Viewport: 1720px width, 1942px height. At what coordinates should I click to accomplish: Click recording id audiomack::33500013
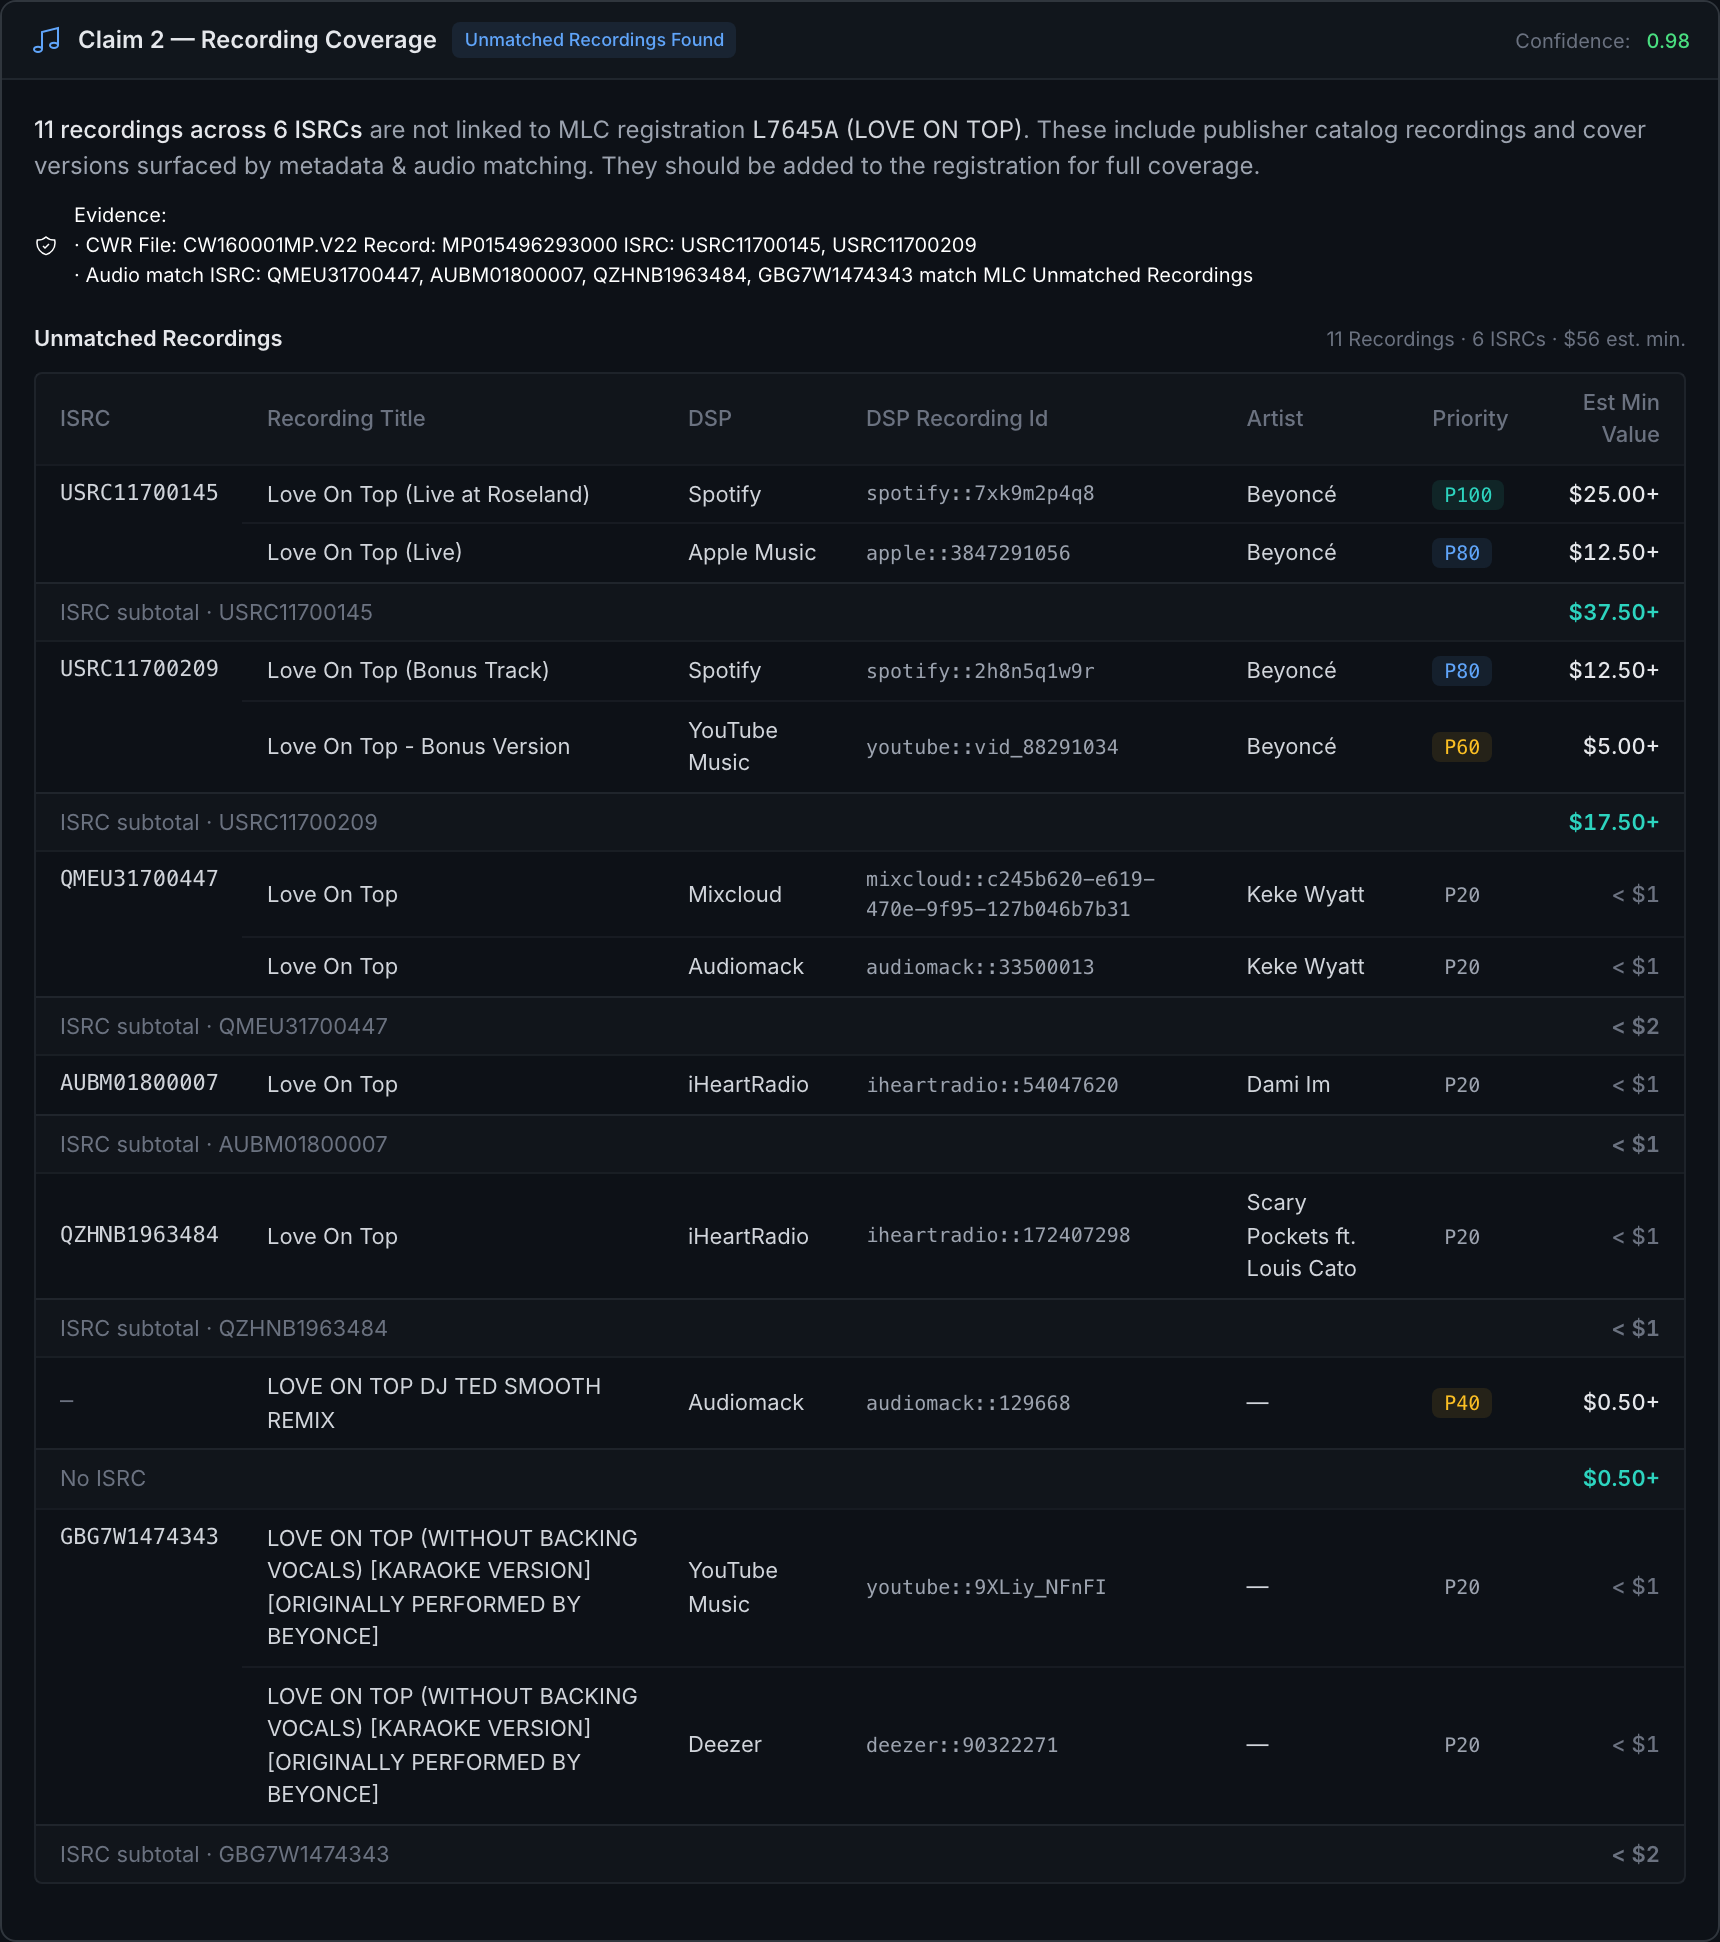(x=980, y=967)
